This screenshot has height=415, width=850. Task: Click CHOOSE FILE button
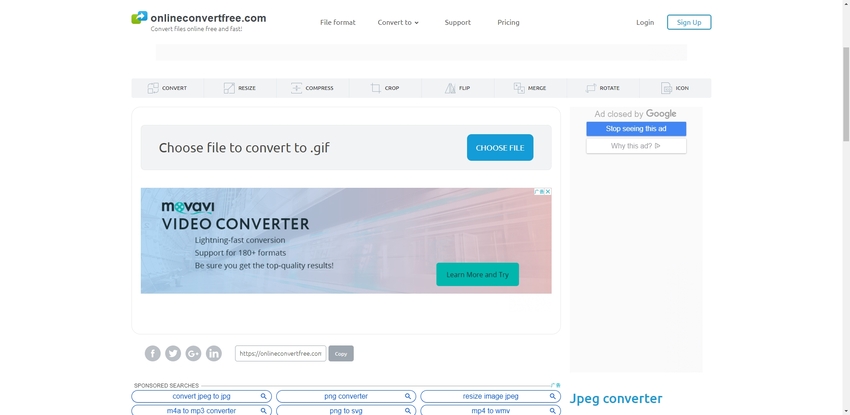click(500, 147)
